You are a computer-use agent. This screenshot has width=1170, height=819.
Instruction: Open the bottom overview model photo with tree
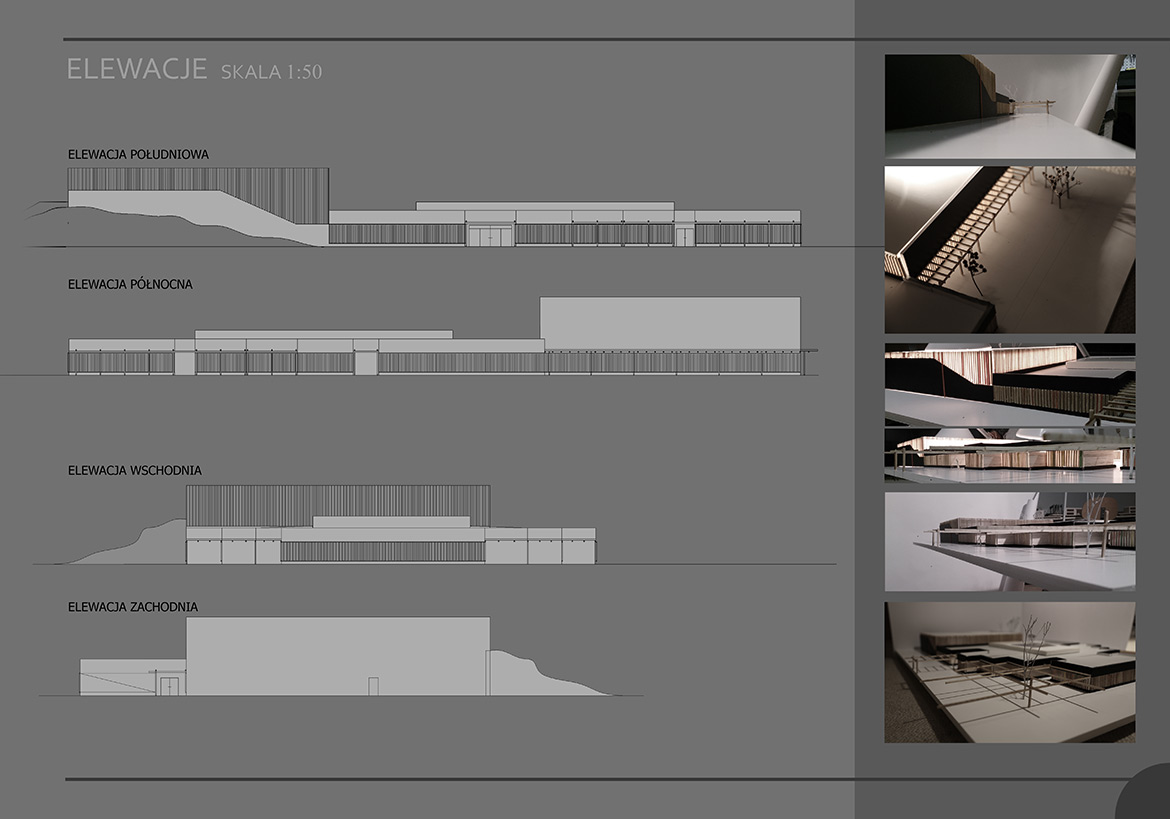pos(1010,672)
